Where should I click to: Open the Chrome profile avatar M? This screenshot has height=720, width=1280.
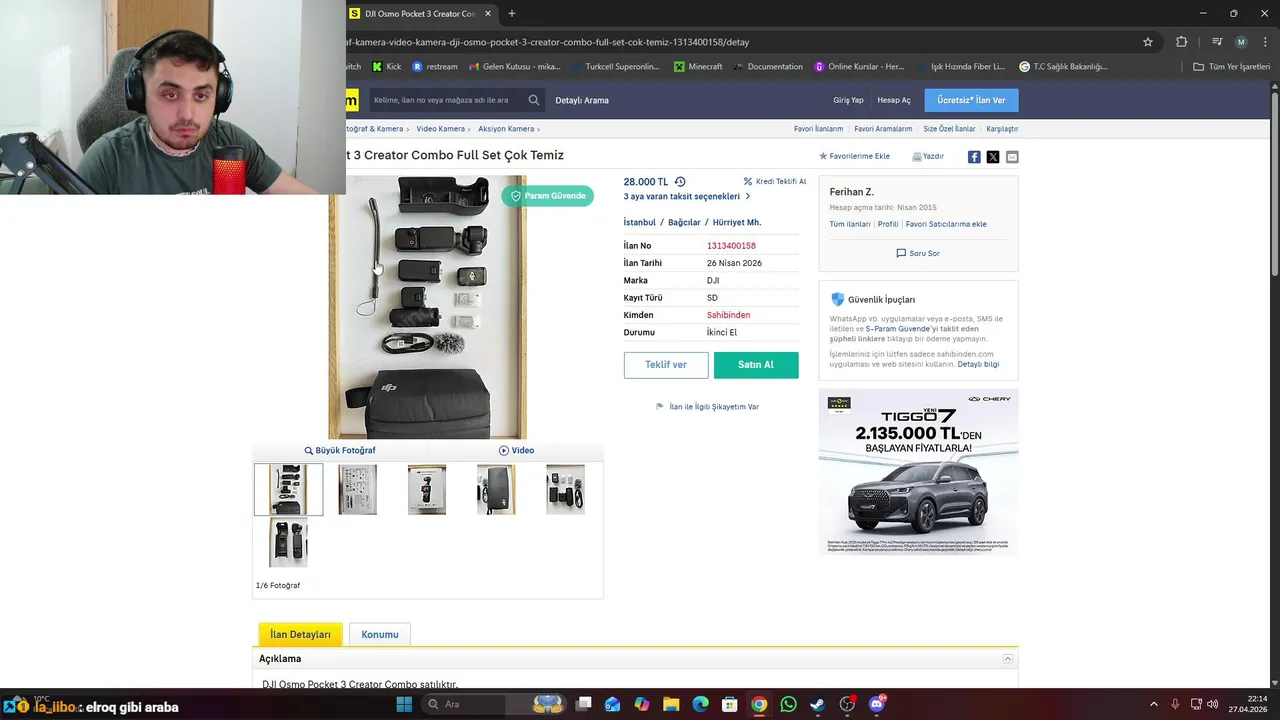click(x=1241, y=42)
